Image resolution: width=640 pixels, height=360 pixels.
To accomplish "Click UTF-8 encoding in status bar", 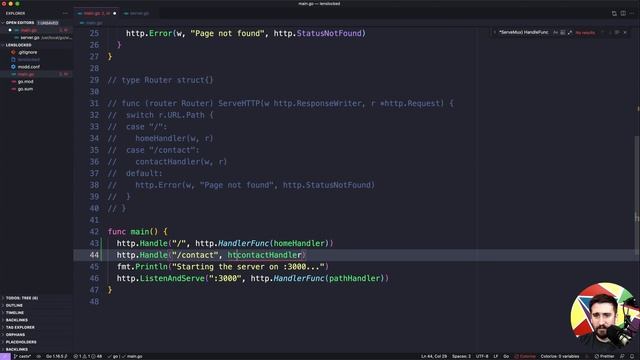I will (x=482, y=356).
